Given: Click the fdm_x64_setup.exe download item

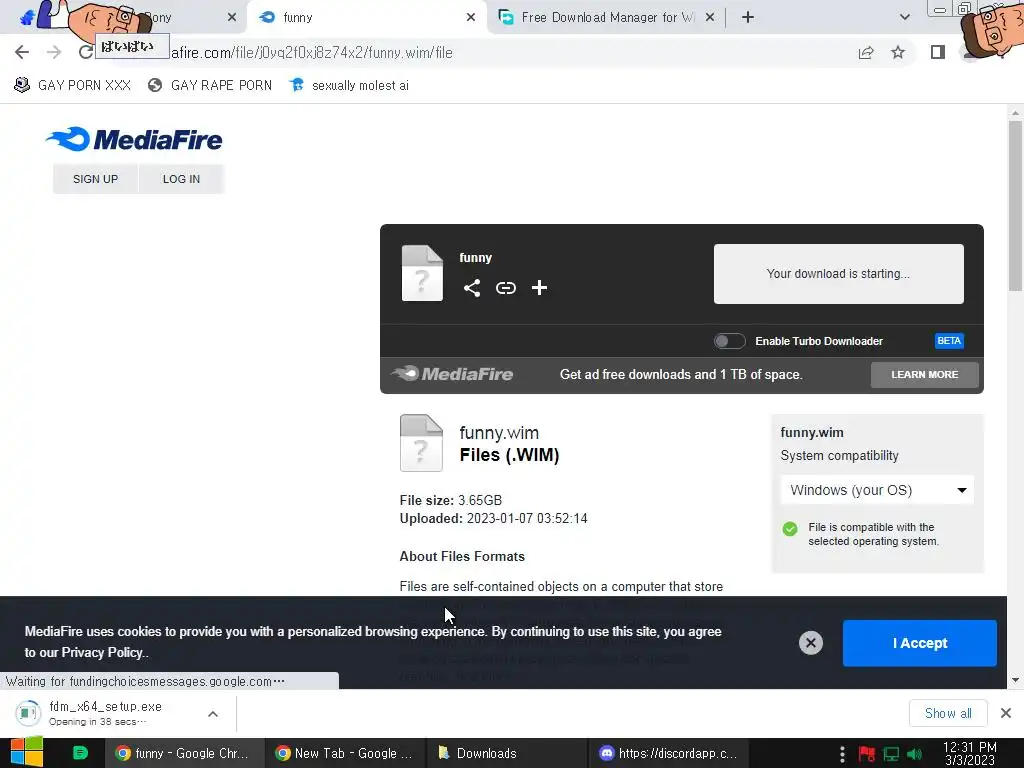Looking at the screenshot, I should (104, 712).
